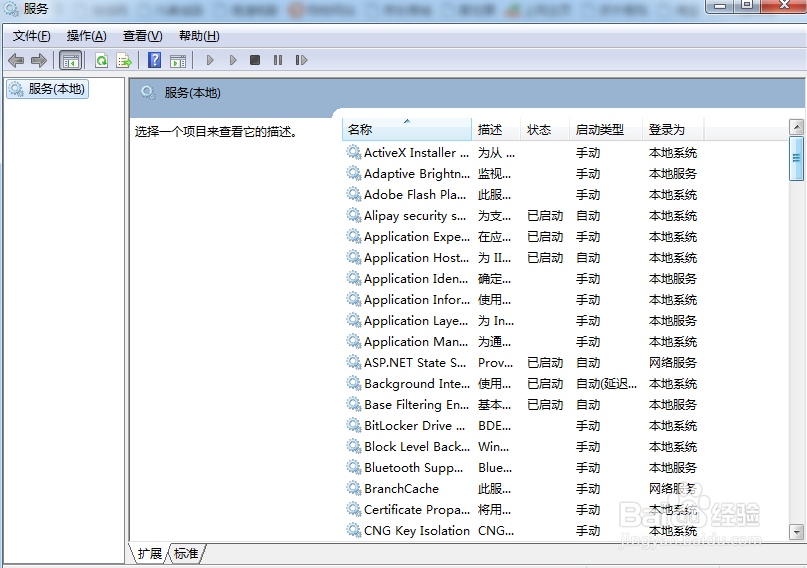Select the Certificate Propagation service name
Screen dimensions: 807x568
417,510
